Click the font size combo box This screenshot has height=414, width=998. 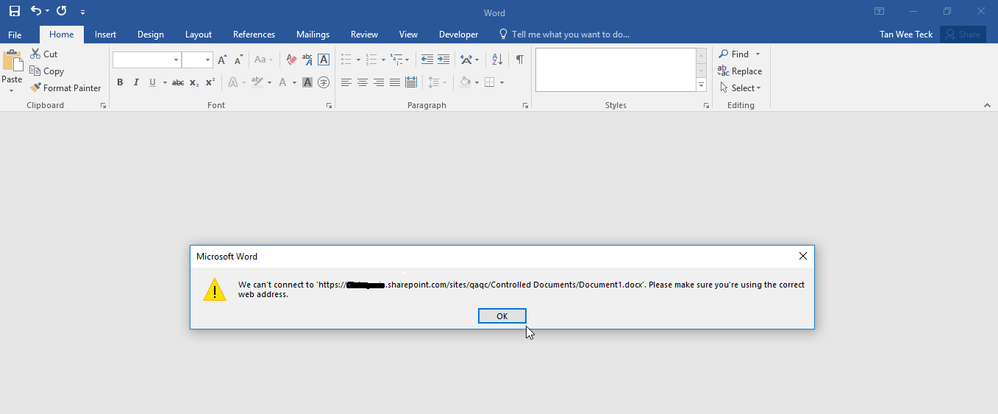pos(197,60)
